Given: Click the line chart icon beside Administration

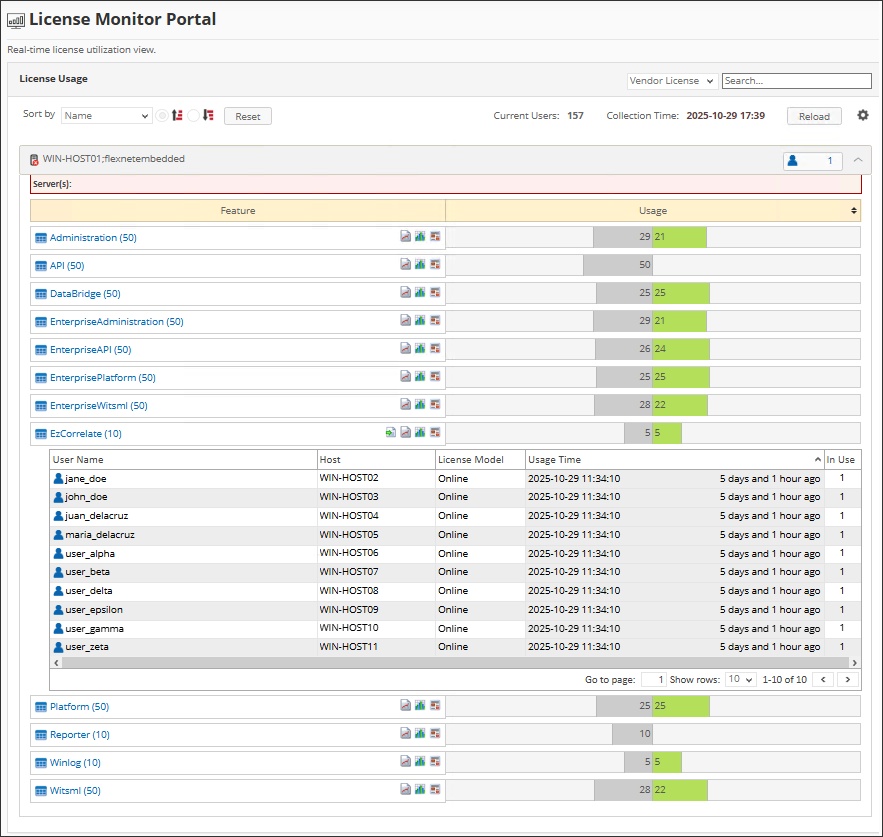Looking at the screenshot, I should coord(405,236).
